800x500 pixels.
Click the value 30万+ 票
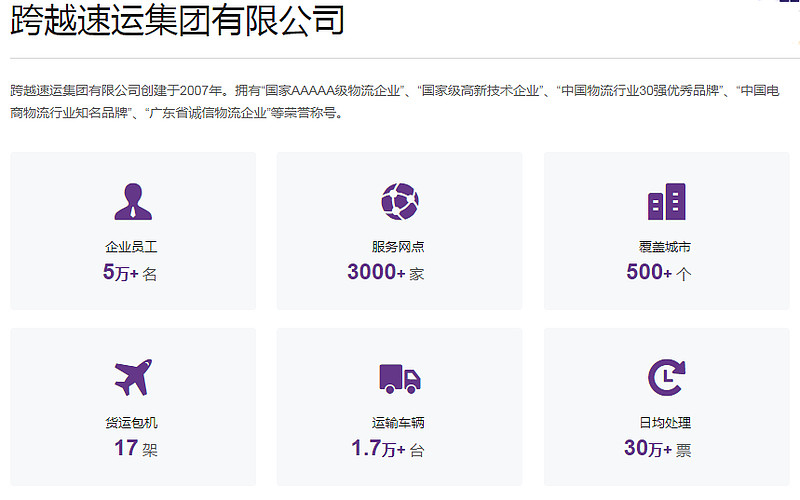coord(658,448)
